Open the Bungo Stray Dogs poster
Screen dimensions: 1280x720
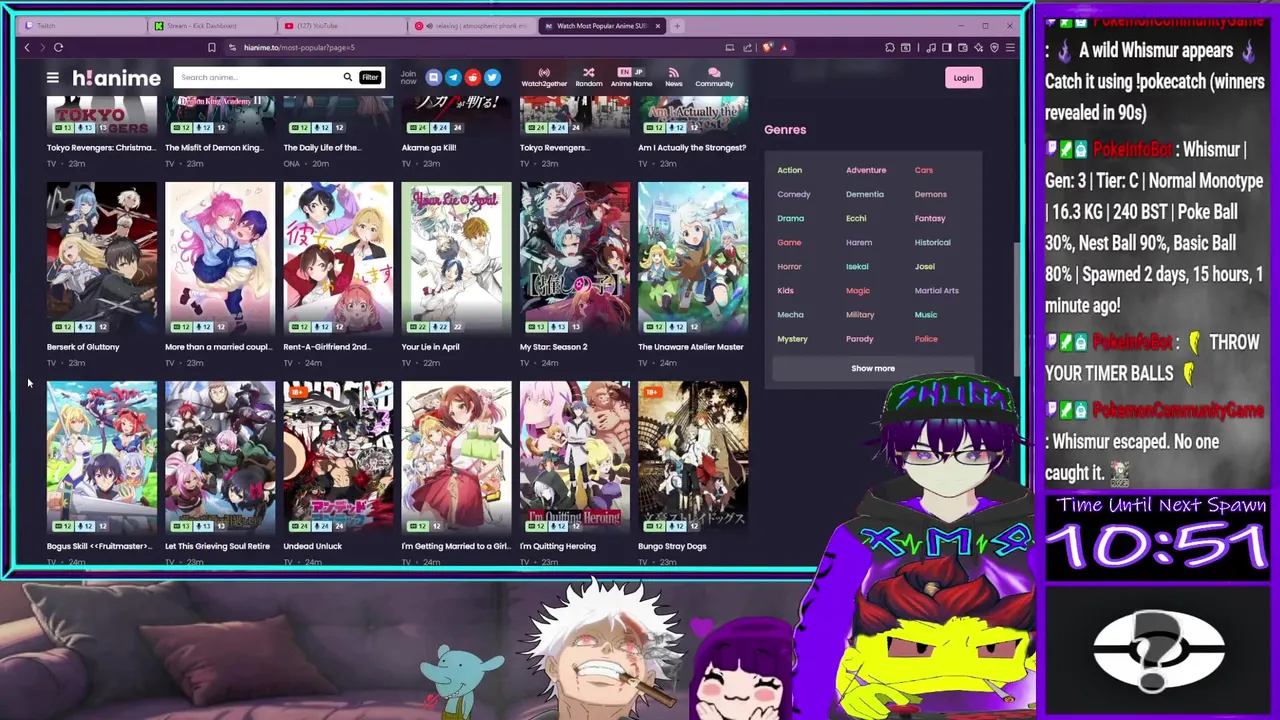pos(693,457)
